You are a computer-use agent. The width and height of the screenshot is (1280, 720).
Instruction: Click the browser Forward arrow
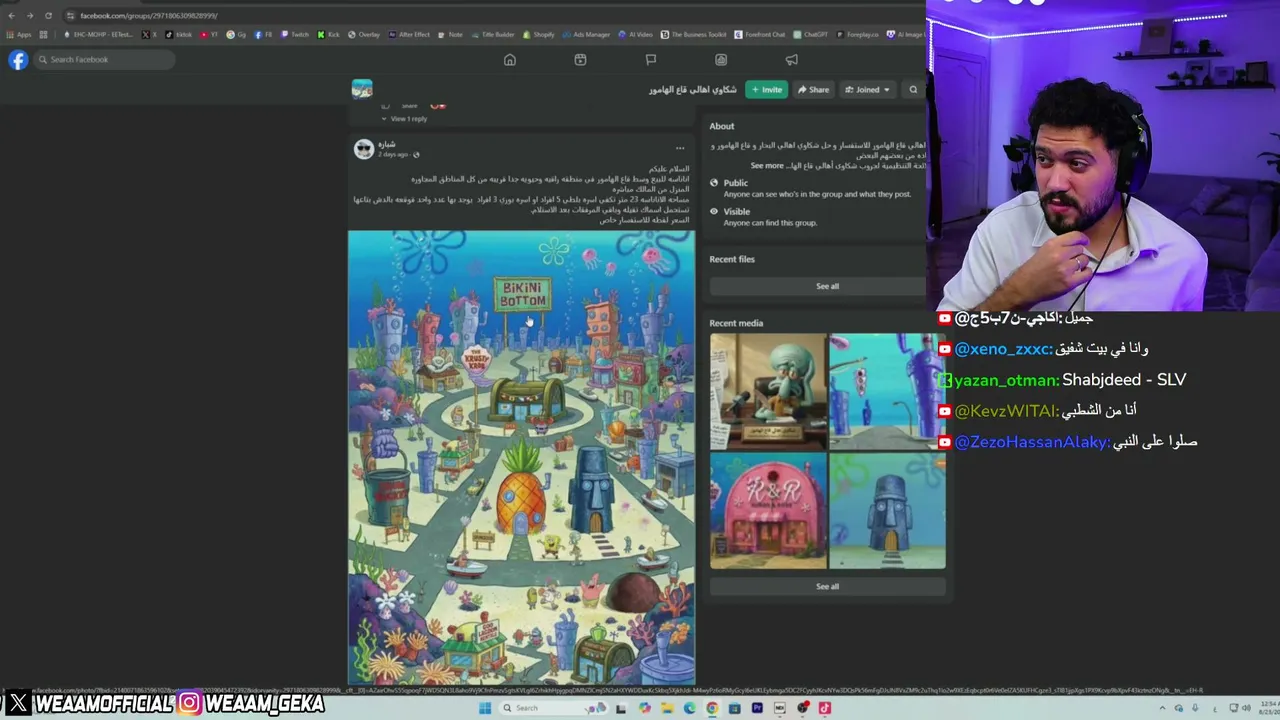30,16
